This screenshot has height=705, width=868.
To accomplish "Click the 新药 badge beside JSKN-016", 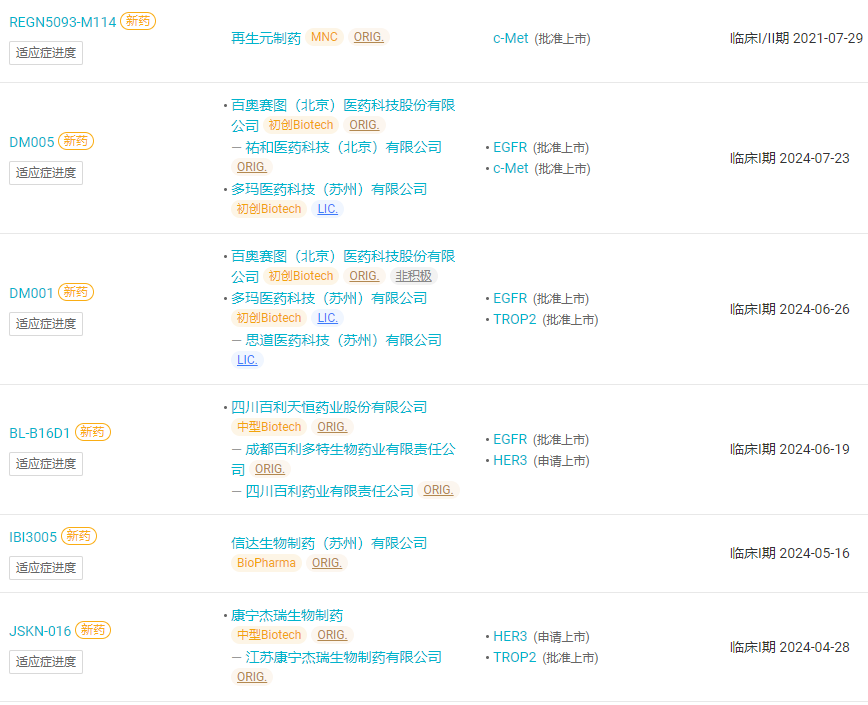I will point(92,630).
